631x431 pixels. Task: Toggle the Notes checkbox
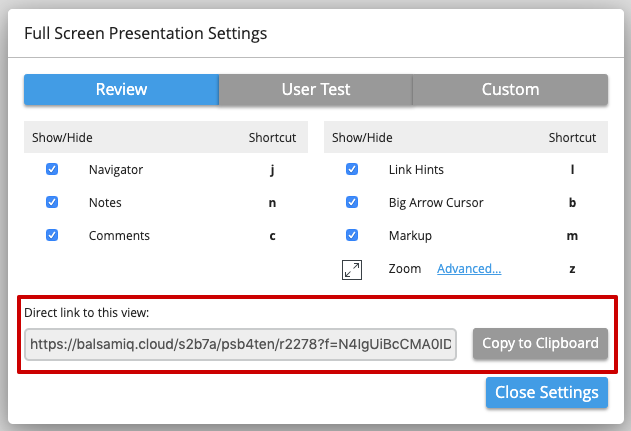point(52,203)
